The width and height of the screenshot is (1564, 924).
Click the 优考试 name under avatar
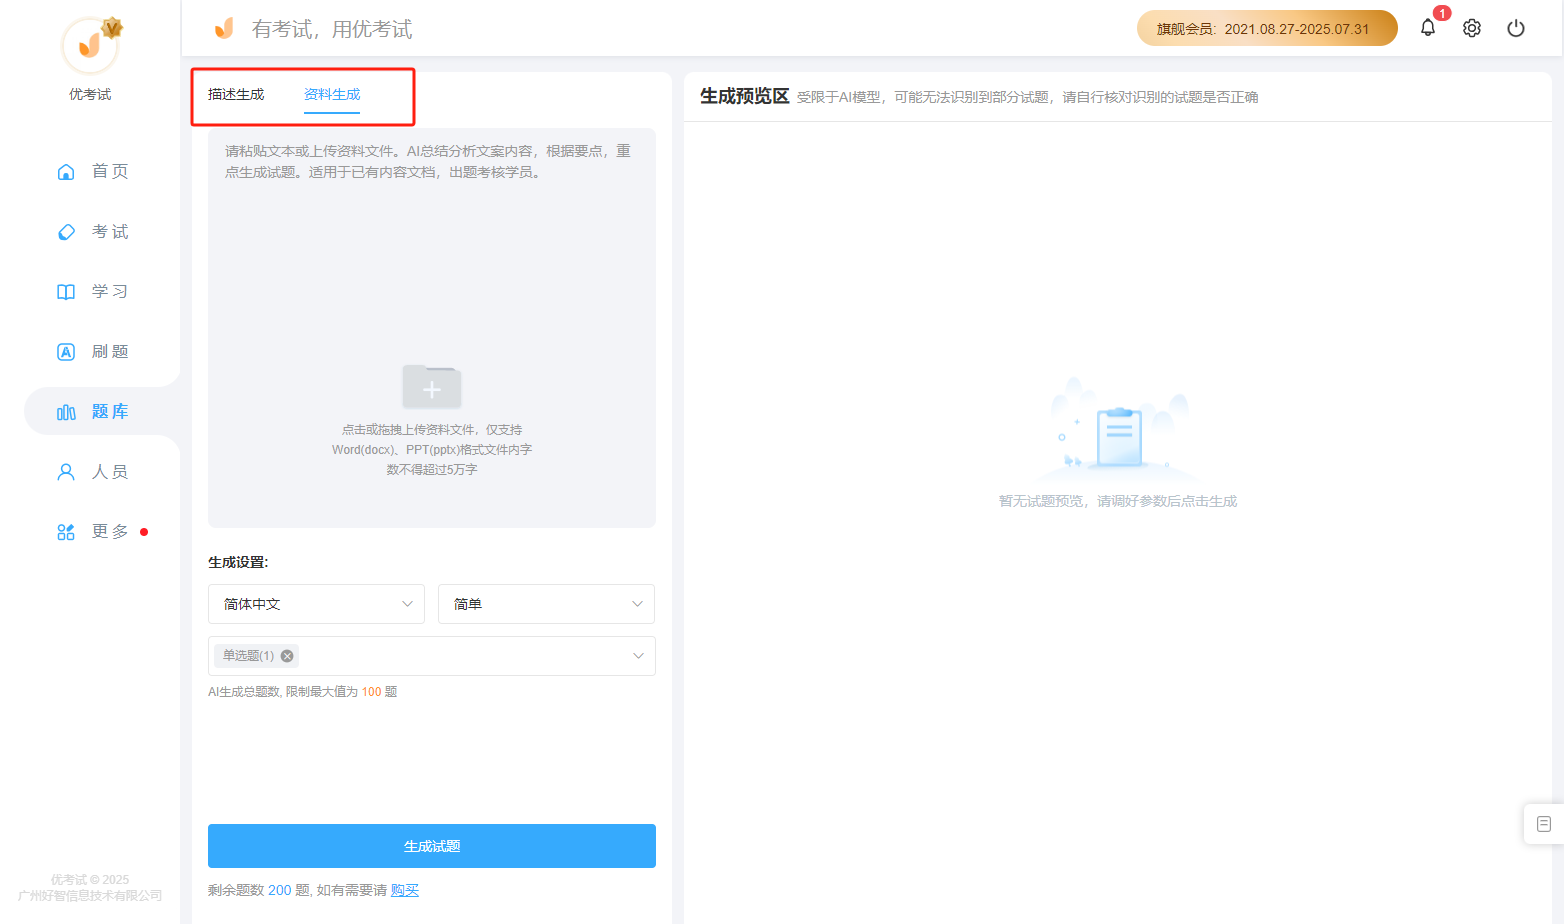(90, 94)
